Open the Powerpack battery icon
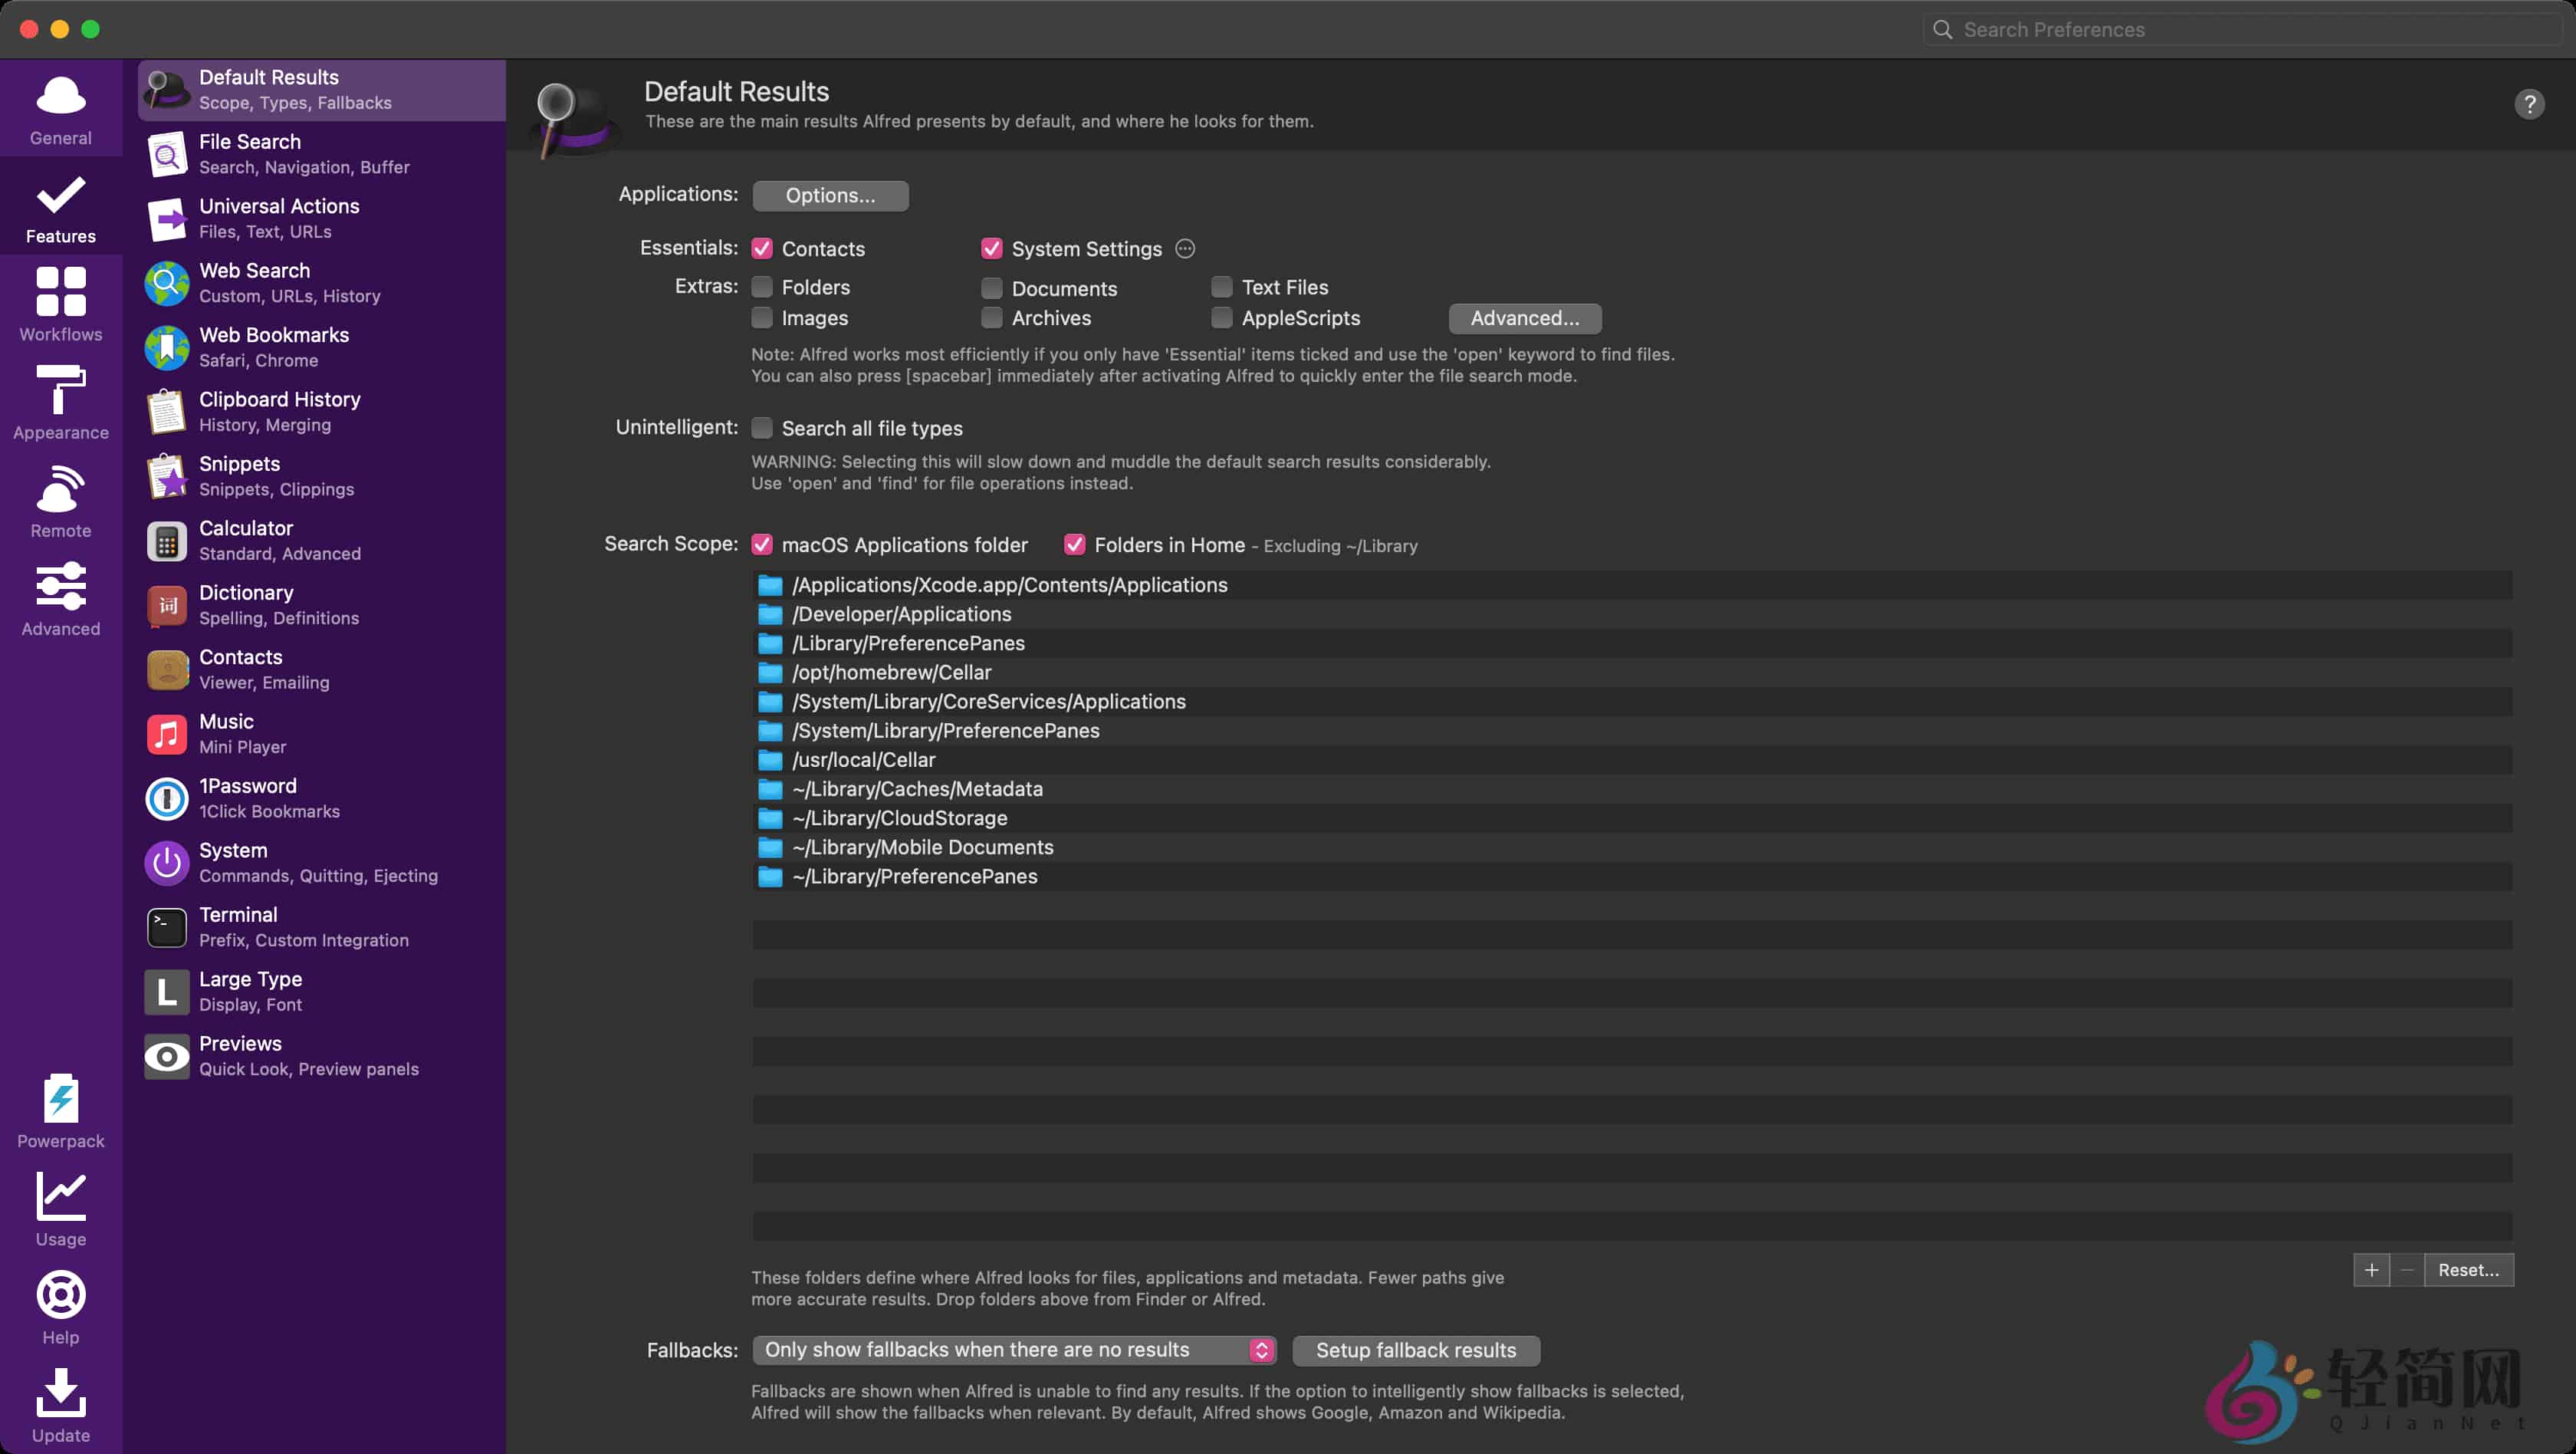Image resolution: width=2576 pixels, height=1454 pixels. pyautogui.click(x=61, y=1099)
